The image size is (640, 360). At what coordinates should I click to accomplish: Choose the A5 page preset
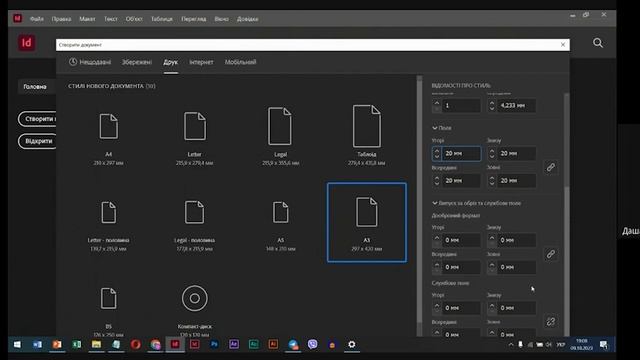[280, 225]
